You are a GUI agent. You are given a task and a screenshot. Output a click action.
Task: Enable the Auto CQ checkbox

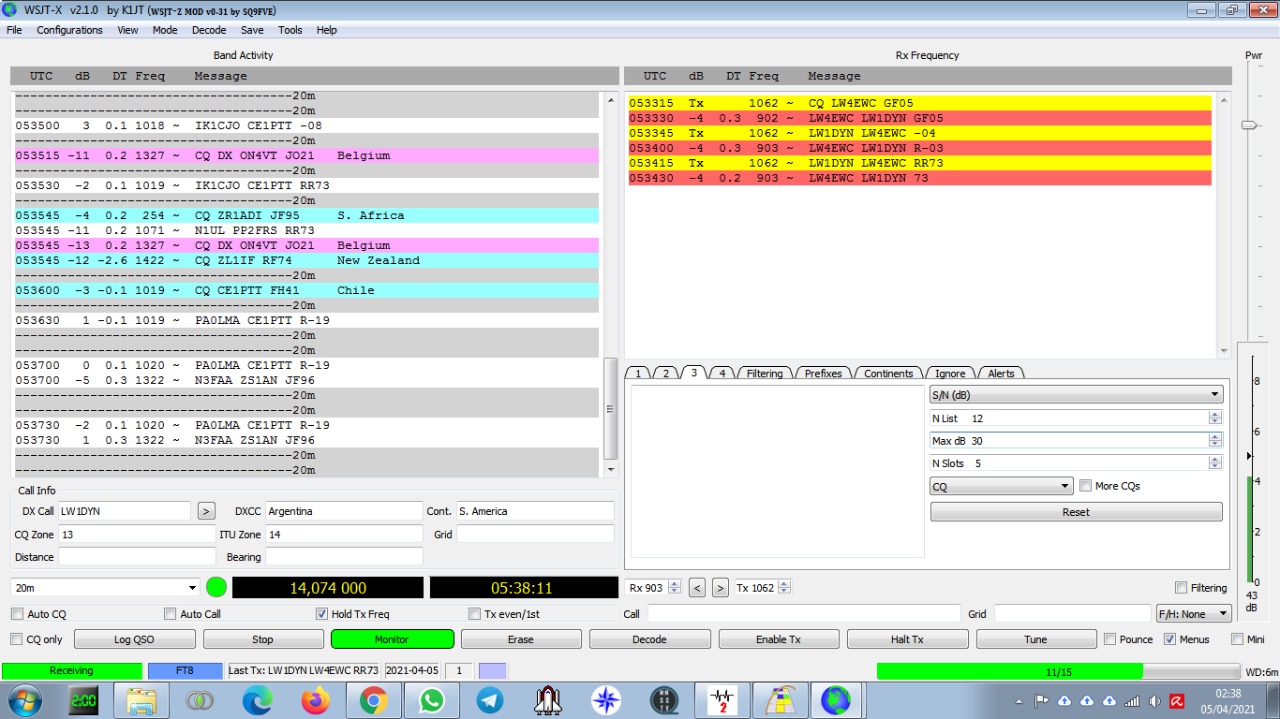pyautogui.click(x=17, y=614)
